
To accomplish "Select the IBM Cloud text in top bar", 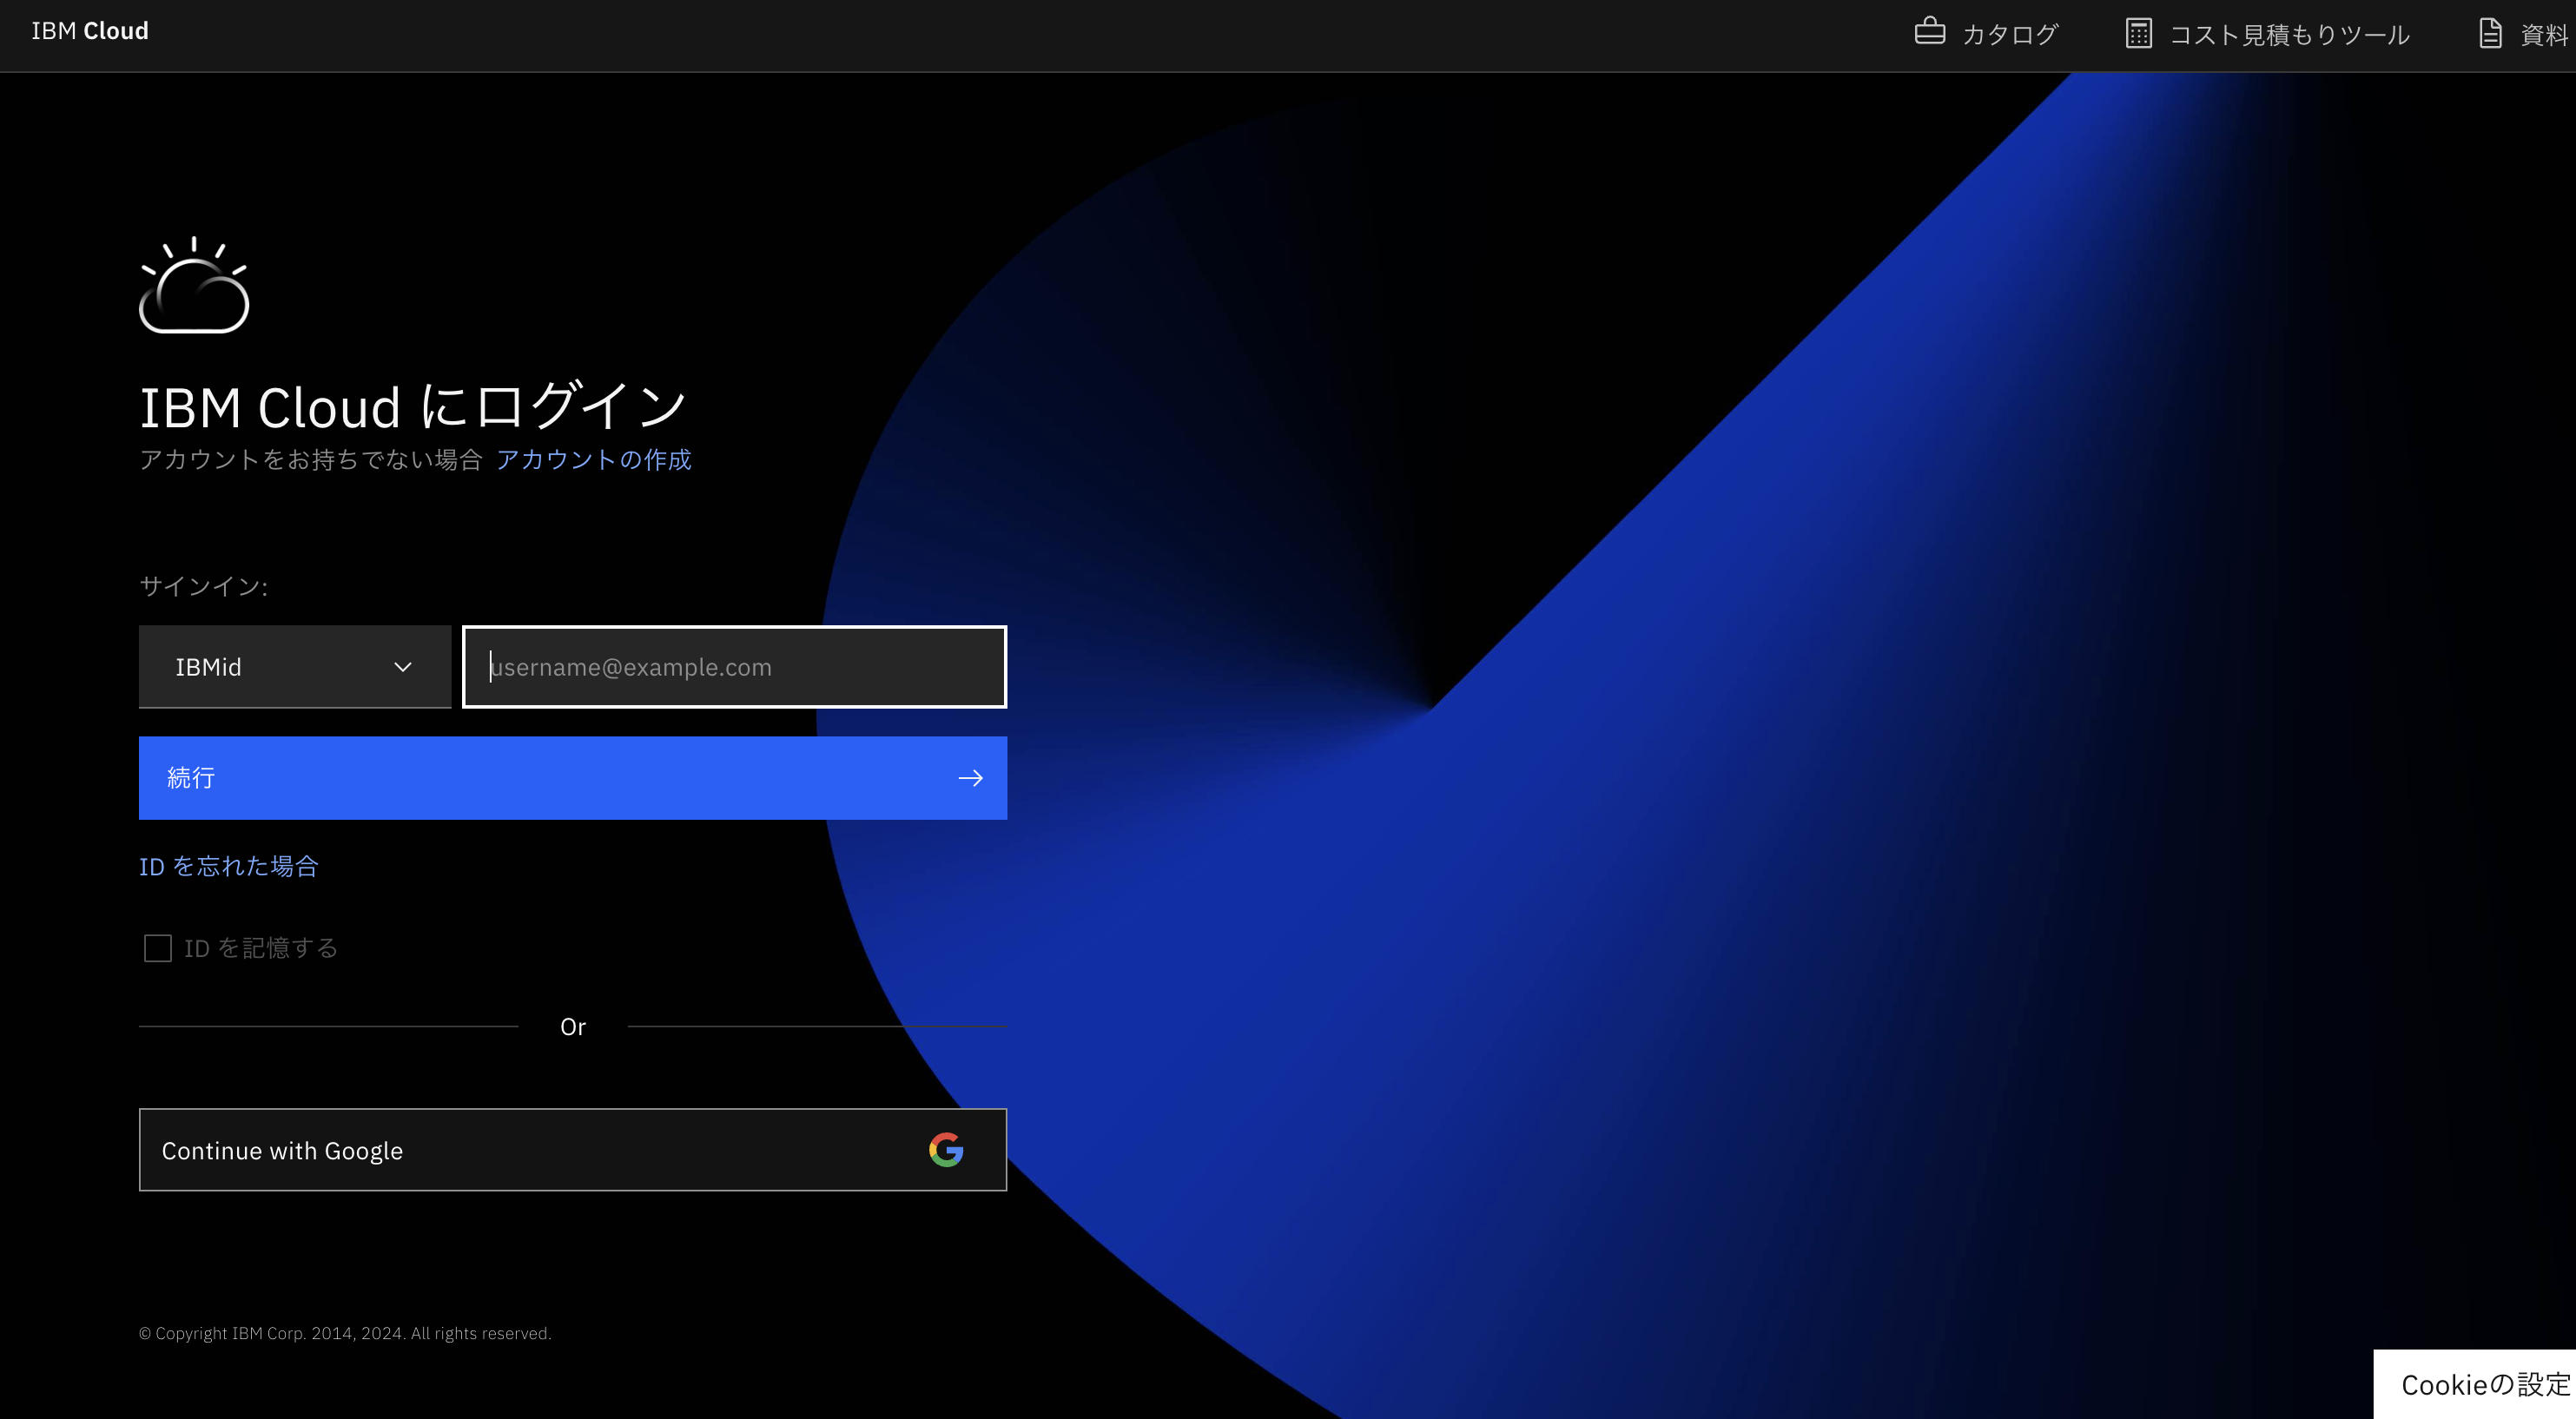I will click(90, 30).
